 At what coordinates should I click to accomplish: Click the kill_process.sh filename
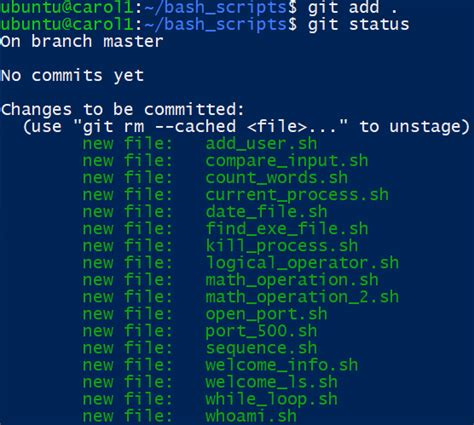(x=282, y=246)
